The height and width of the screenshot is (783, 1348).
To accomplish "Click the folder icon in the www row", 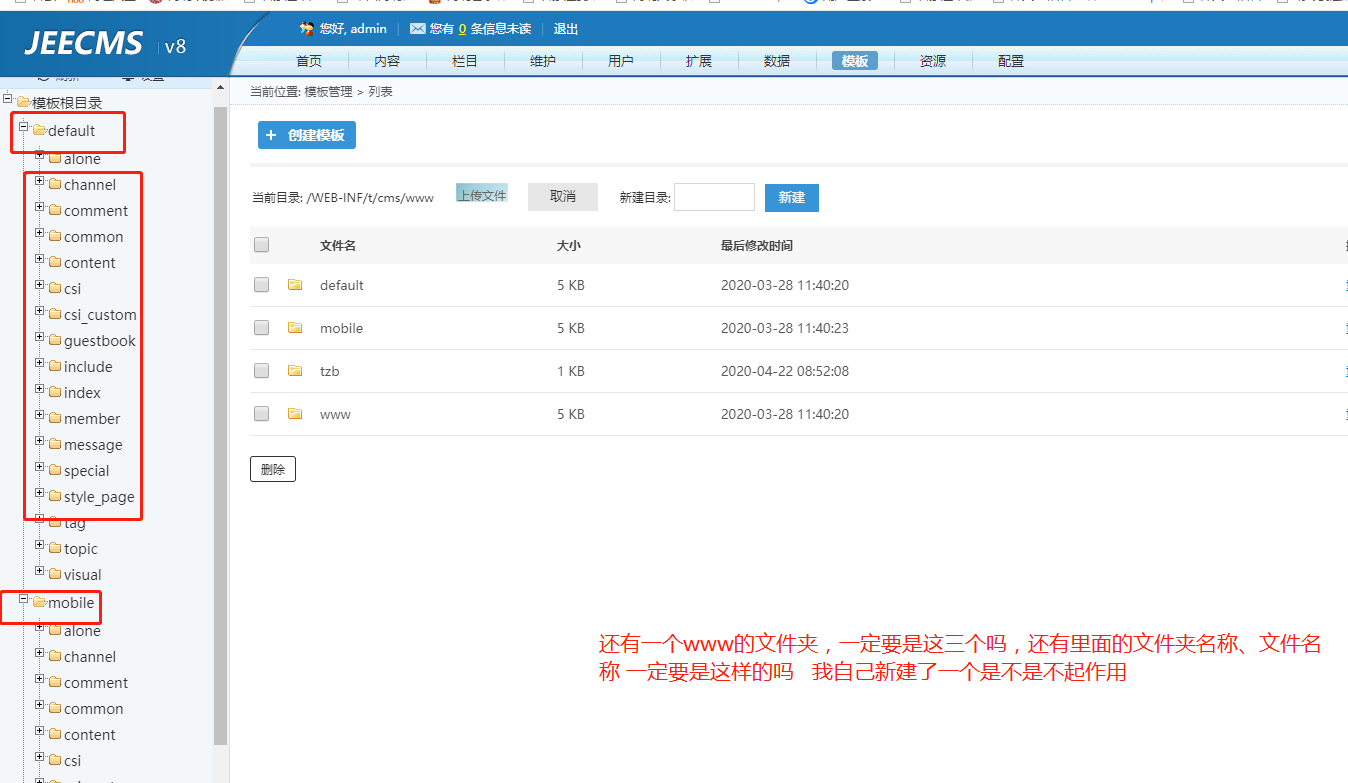I will tap(295, 414).
